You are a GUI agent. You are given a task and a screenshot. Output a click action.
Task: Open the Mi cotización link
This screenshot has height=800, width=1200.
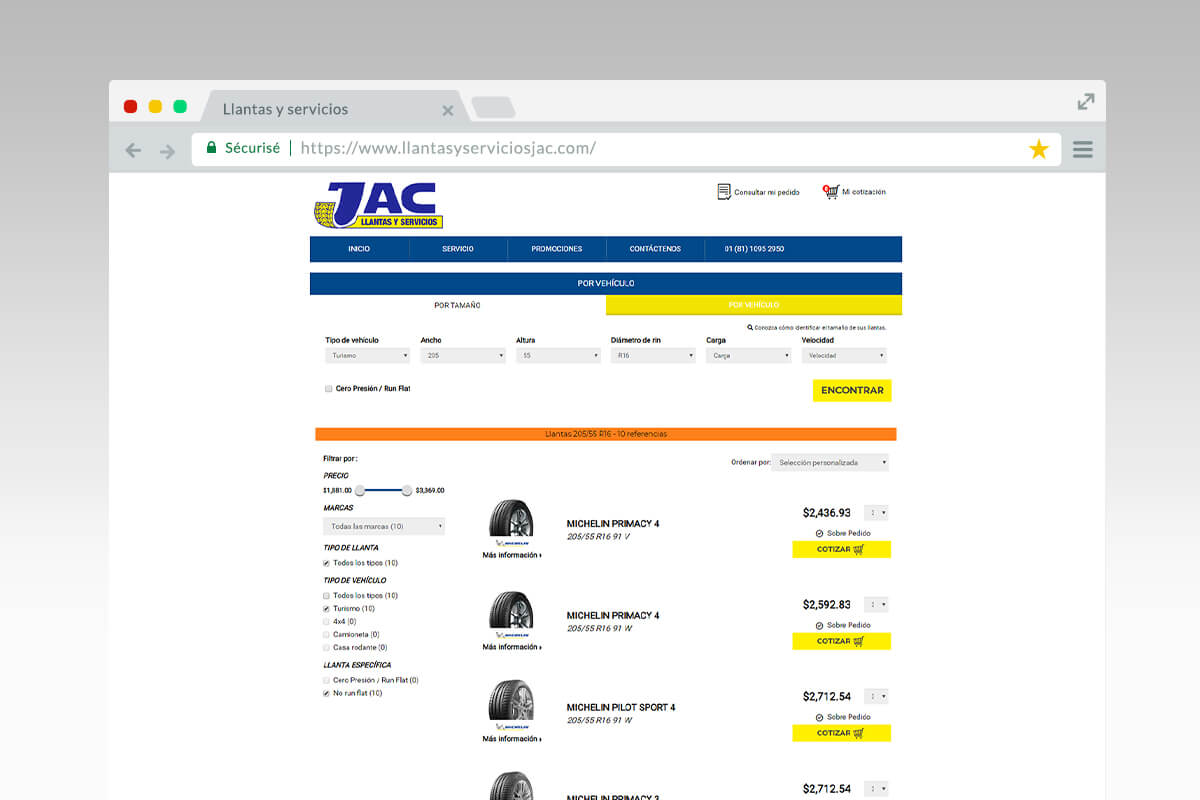point(864,192)
